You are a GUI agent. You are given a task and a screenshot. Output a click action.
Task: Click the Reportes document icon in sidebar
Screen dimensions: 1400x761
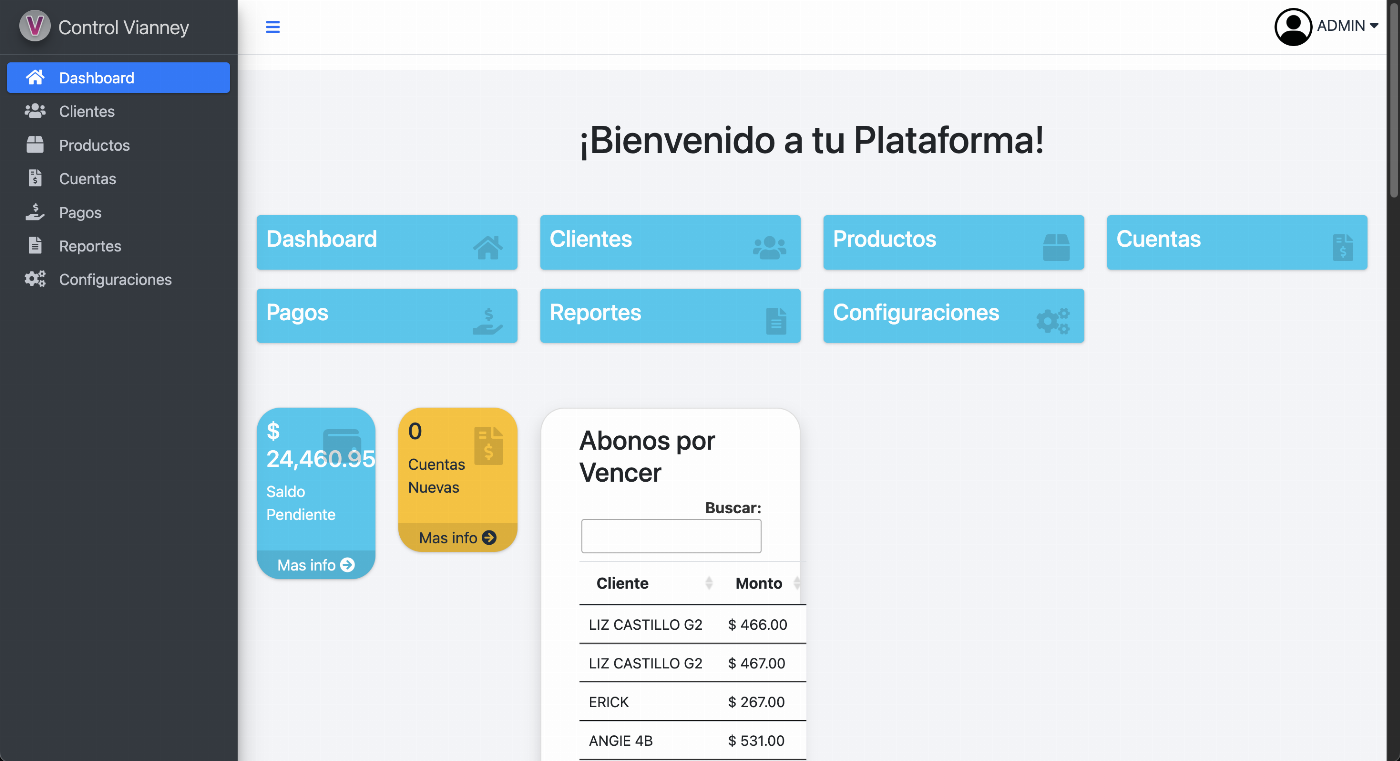[x=33, y=245]
